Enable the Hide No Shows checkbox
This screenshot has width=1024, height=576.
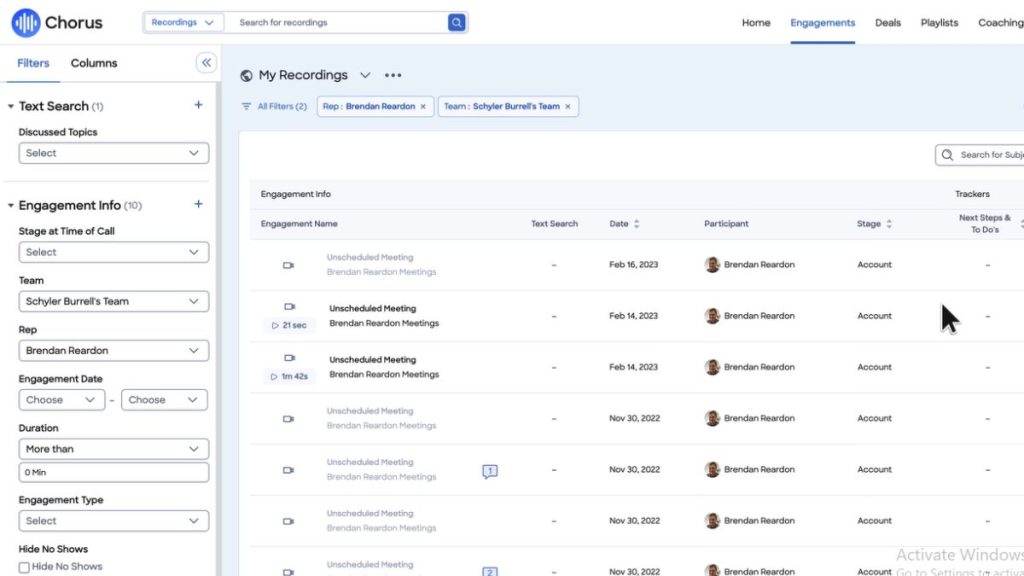coord(23,566)
